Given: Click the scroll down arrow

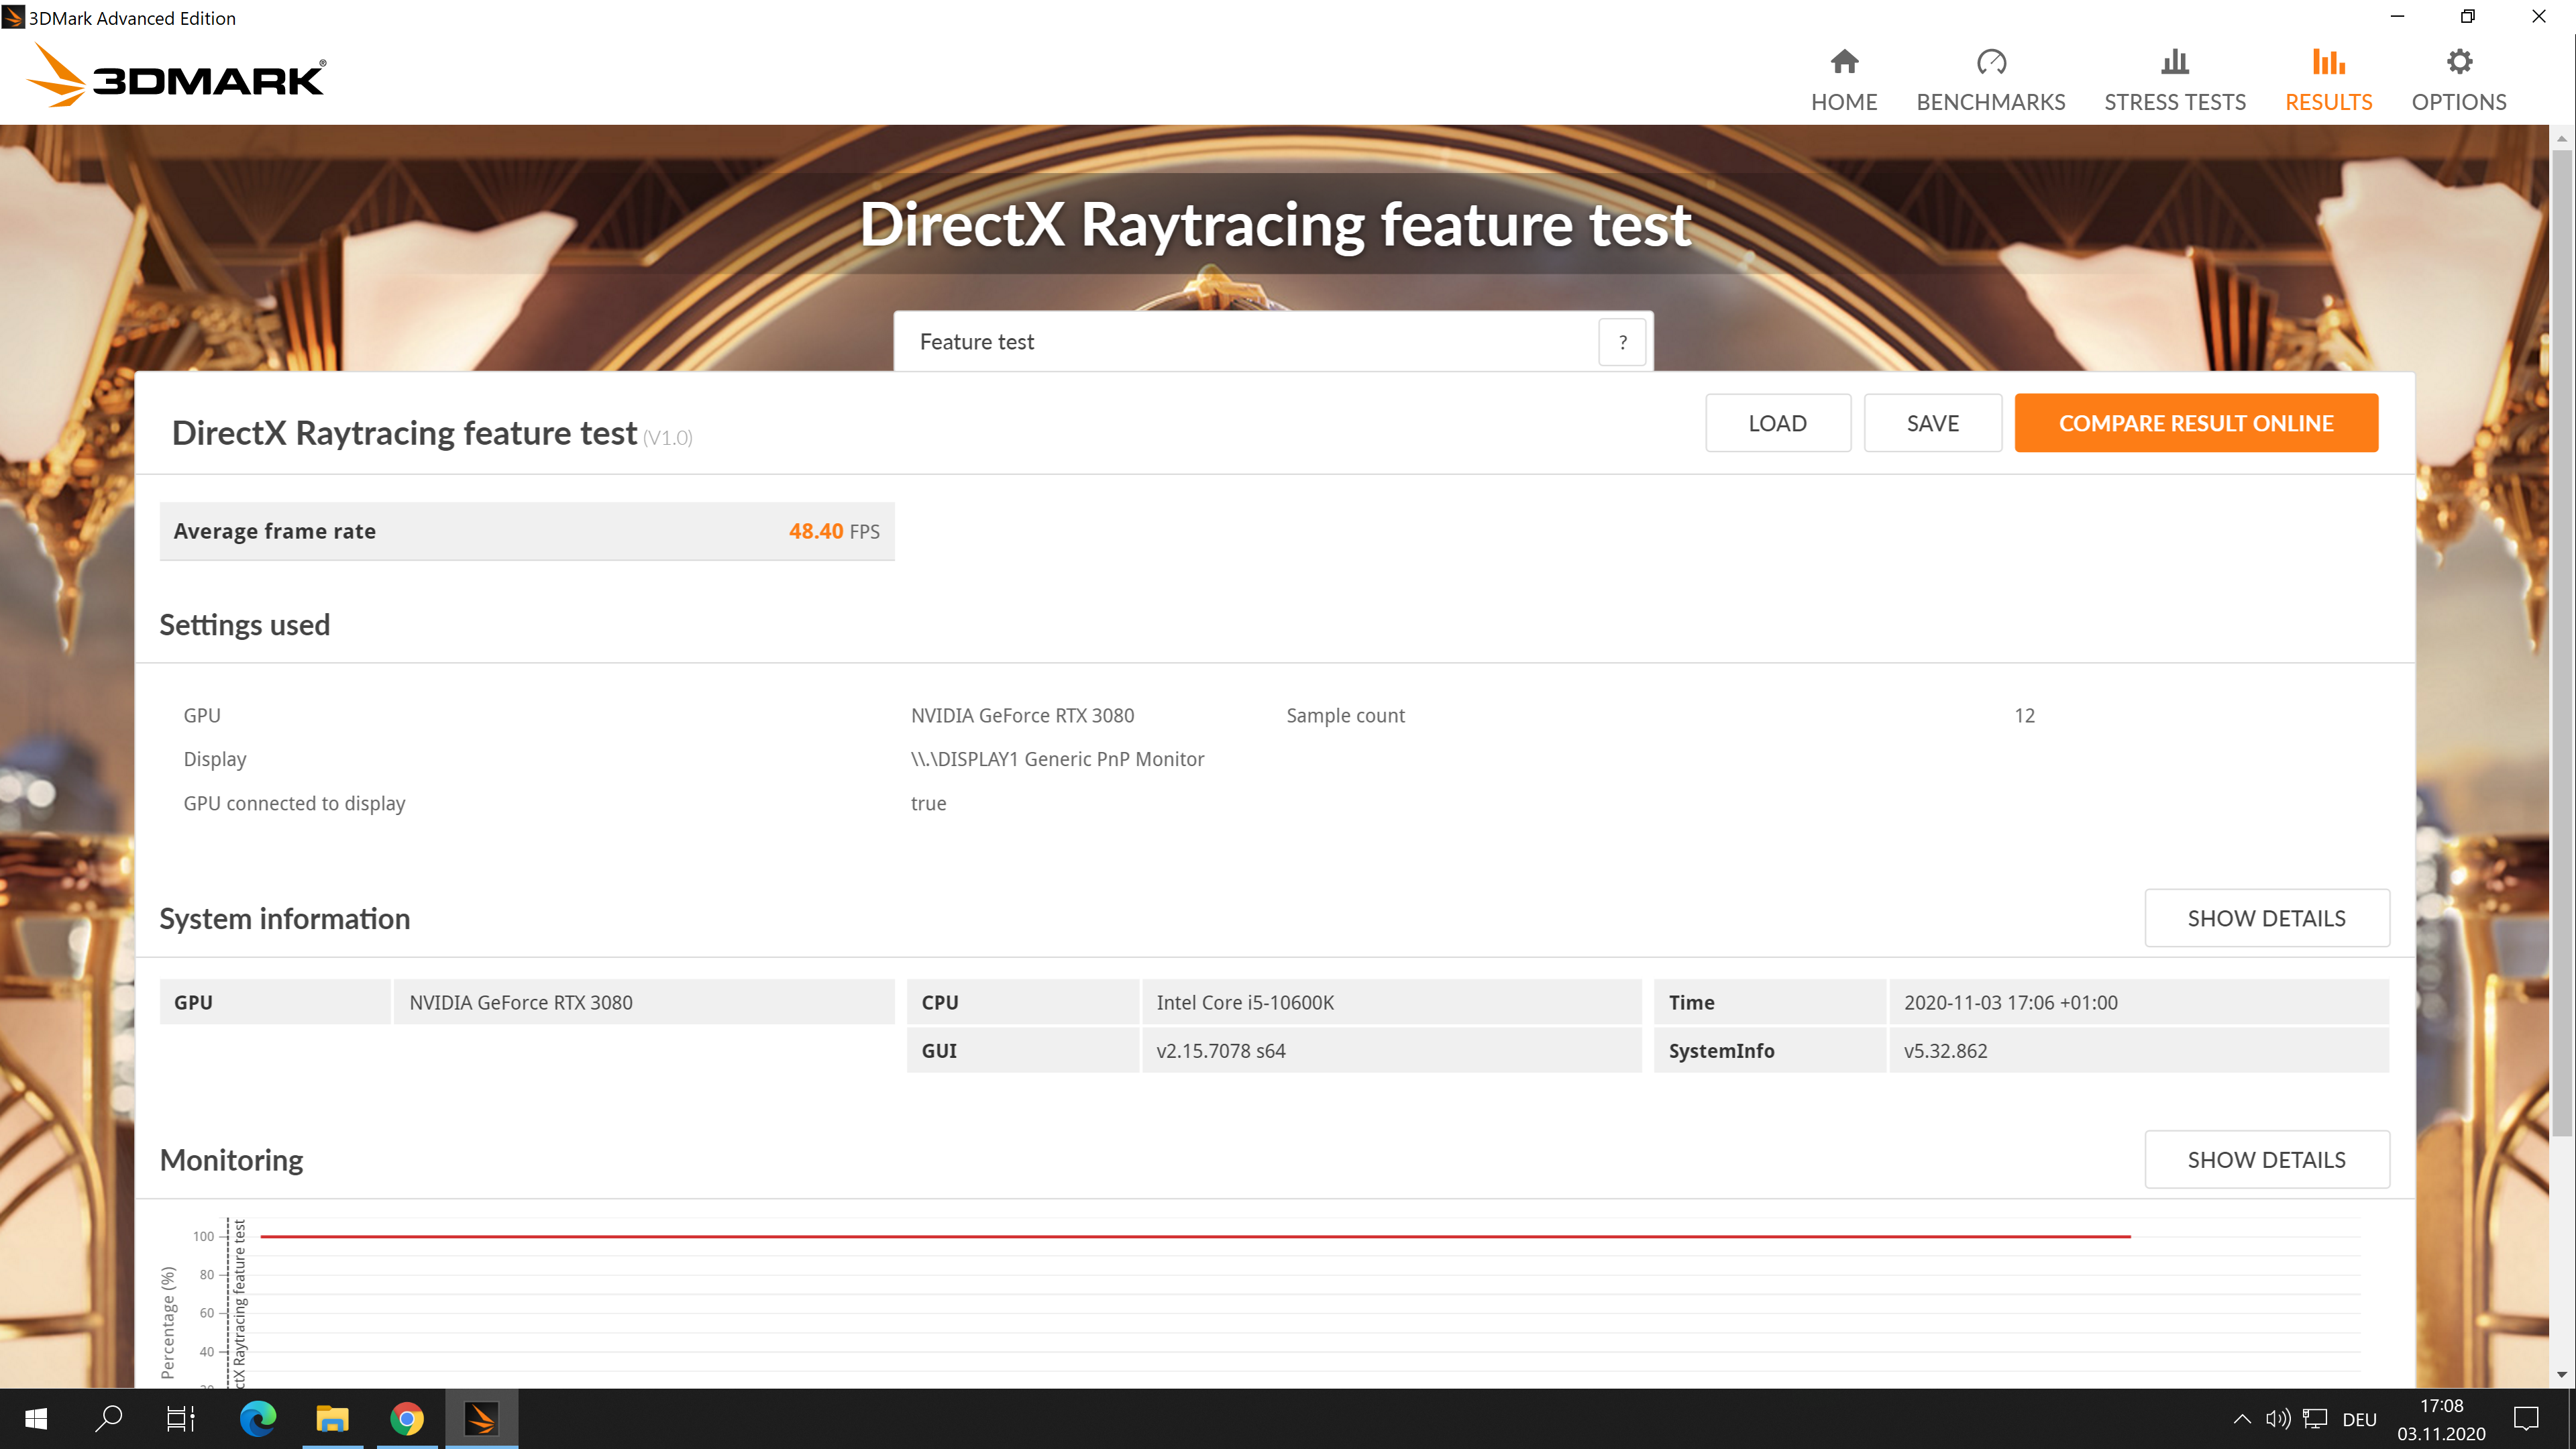Looking at the screenshot, I should (2561, 1375).
